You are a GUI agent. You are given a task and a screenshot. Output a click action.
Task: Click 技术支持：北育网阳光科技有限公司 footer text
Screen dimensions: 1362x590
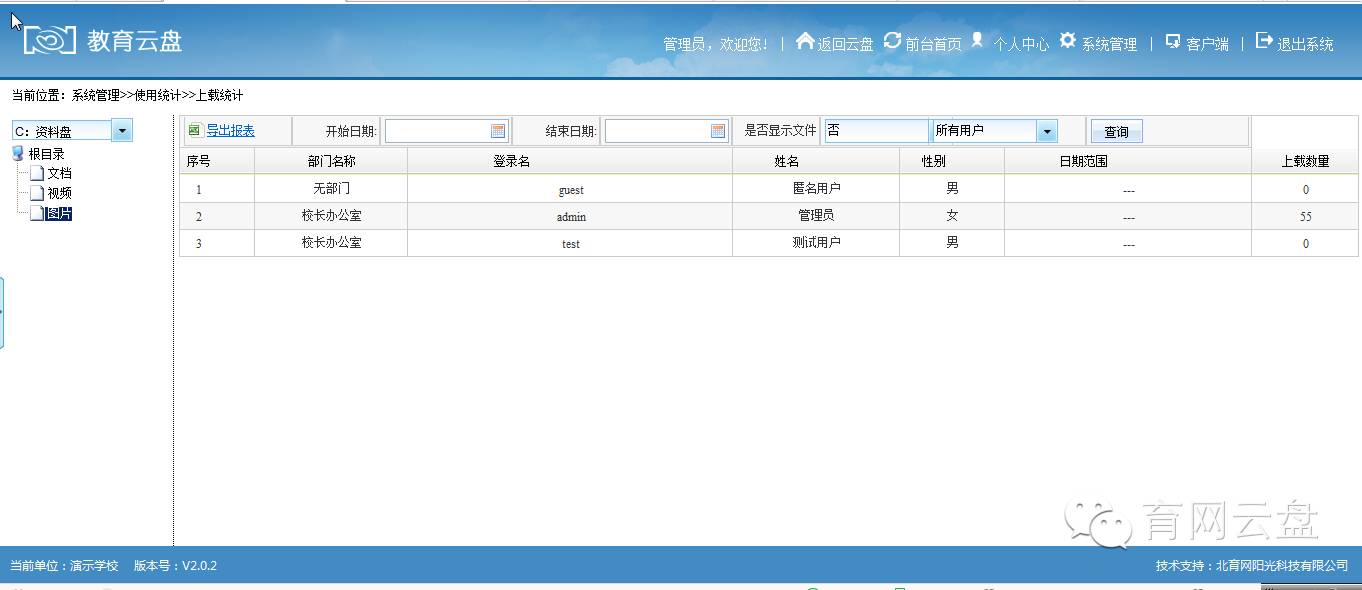click(x=1252, y=566)
